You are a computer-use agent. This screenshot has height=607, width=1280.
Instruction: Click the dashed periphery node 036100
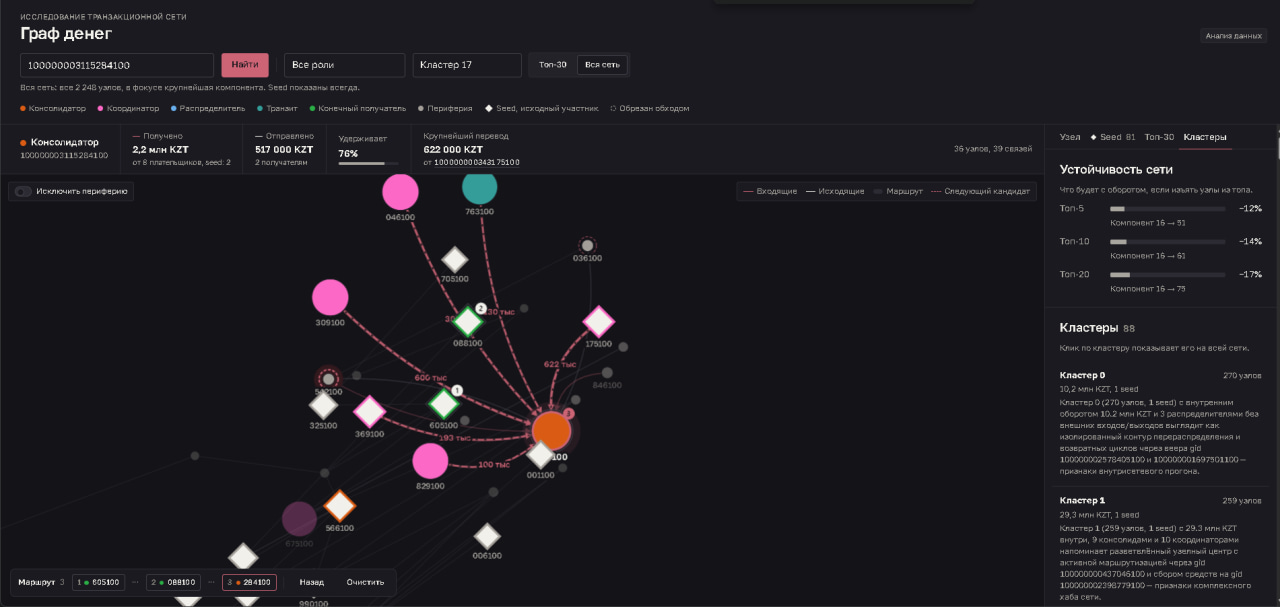coord(588,245)
